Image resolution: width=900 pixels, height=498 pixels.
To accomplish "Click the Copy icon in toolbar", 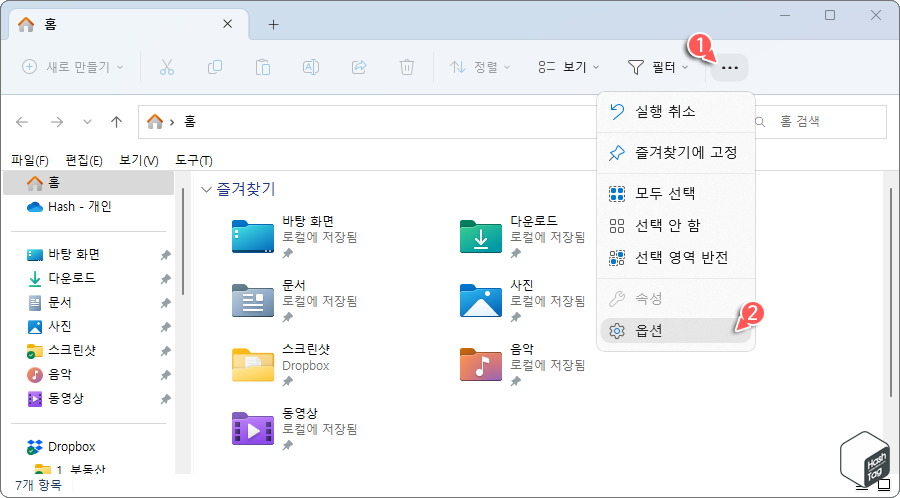I will coord(215,67).
